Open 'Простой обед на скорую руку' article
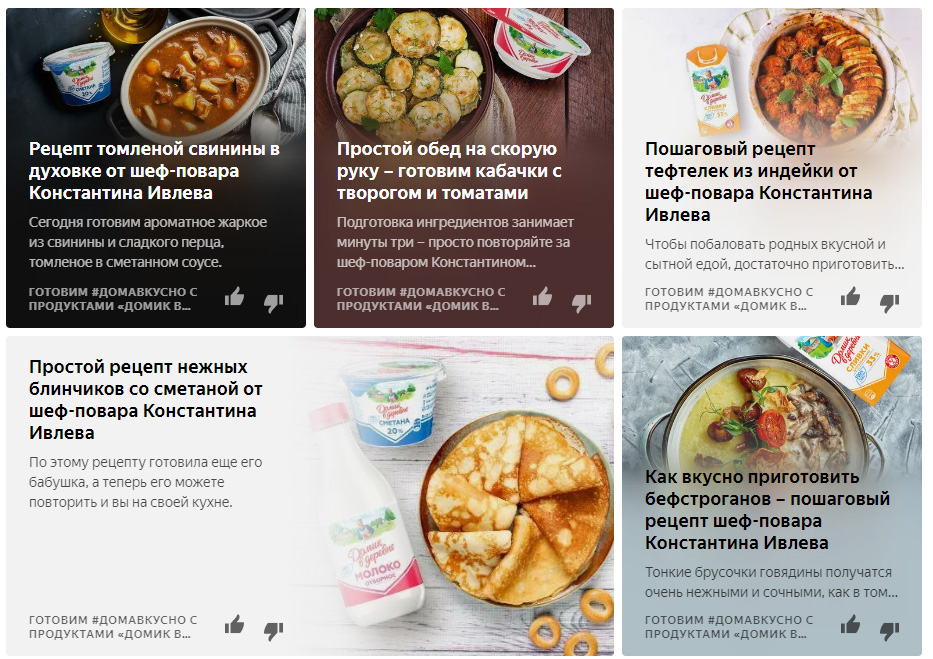The height and width of the screenshot is (659, 933). pos(449,171)
